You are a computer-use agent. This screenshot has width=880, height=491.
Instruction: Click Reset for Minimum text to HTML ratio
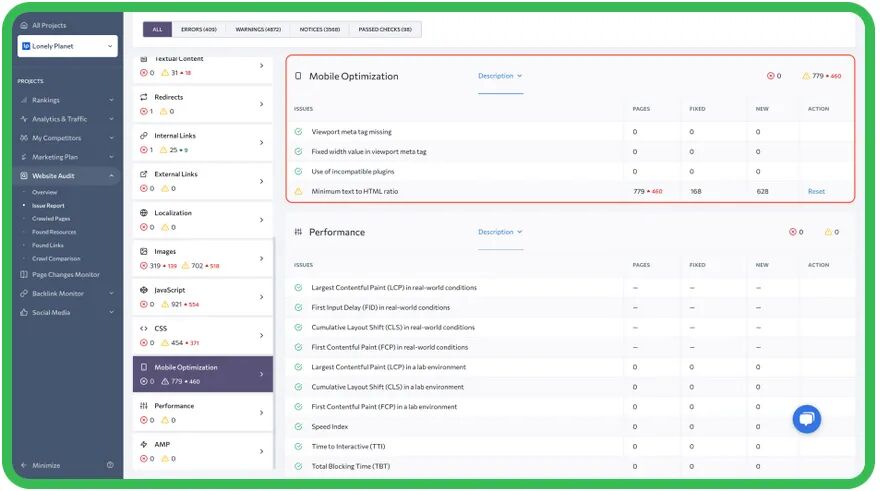[816, 191]
